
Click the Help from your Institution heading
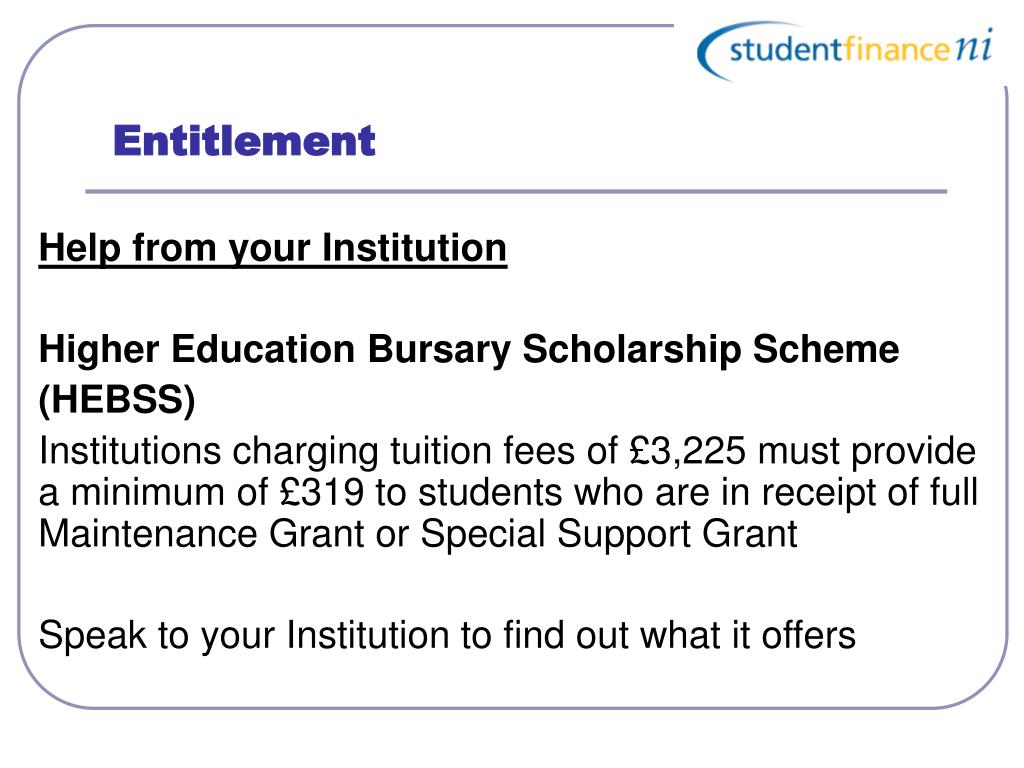point(273,249)
